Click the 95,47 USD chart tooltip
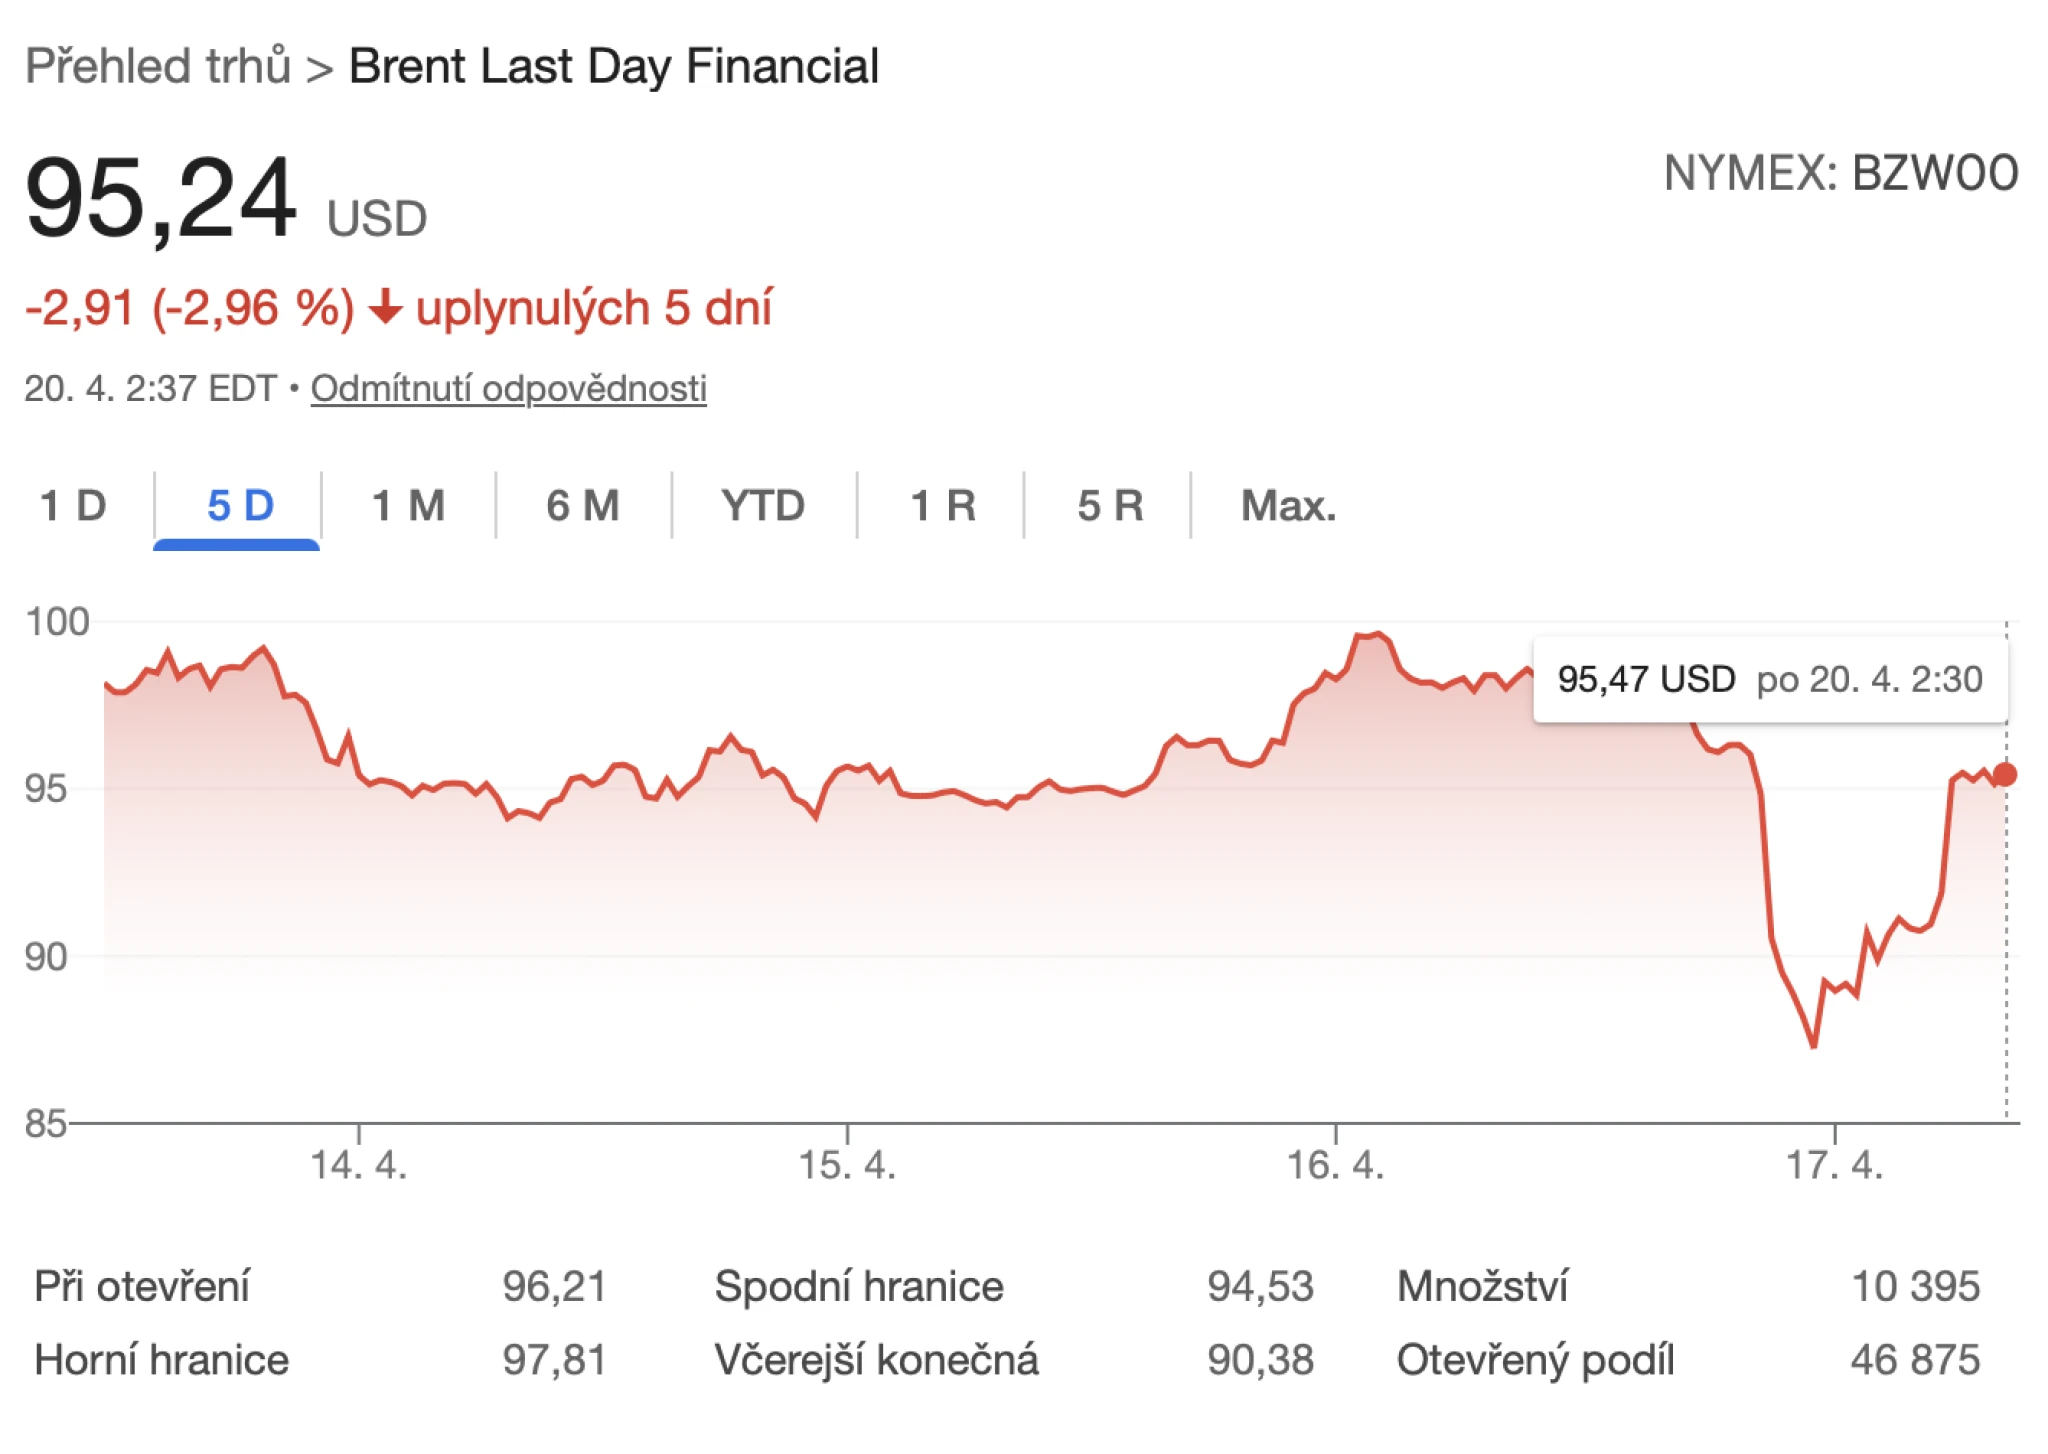This screenshot has width=2048, height=1454. (1769, 680)
